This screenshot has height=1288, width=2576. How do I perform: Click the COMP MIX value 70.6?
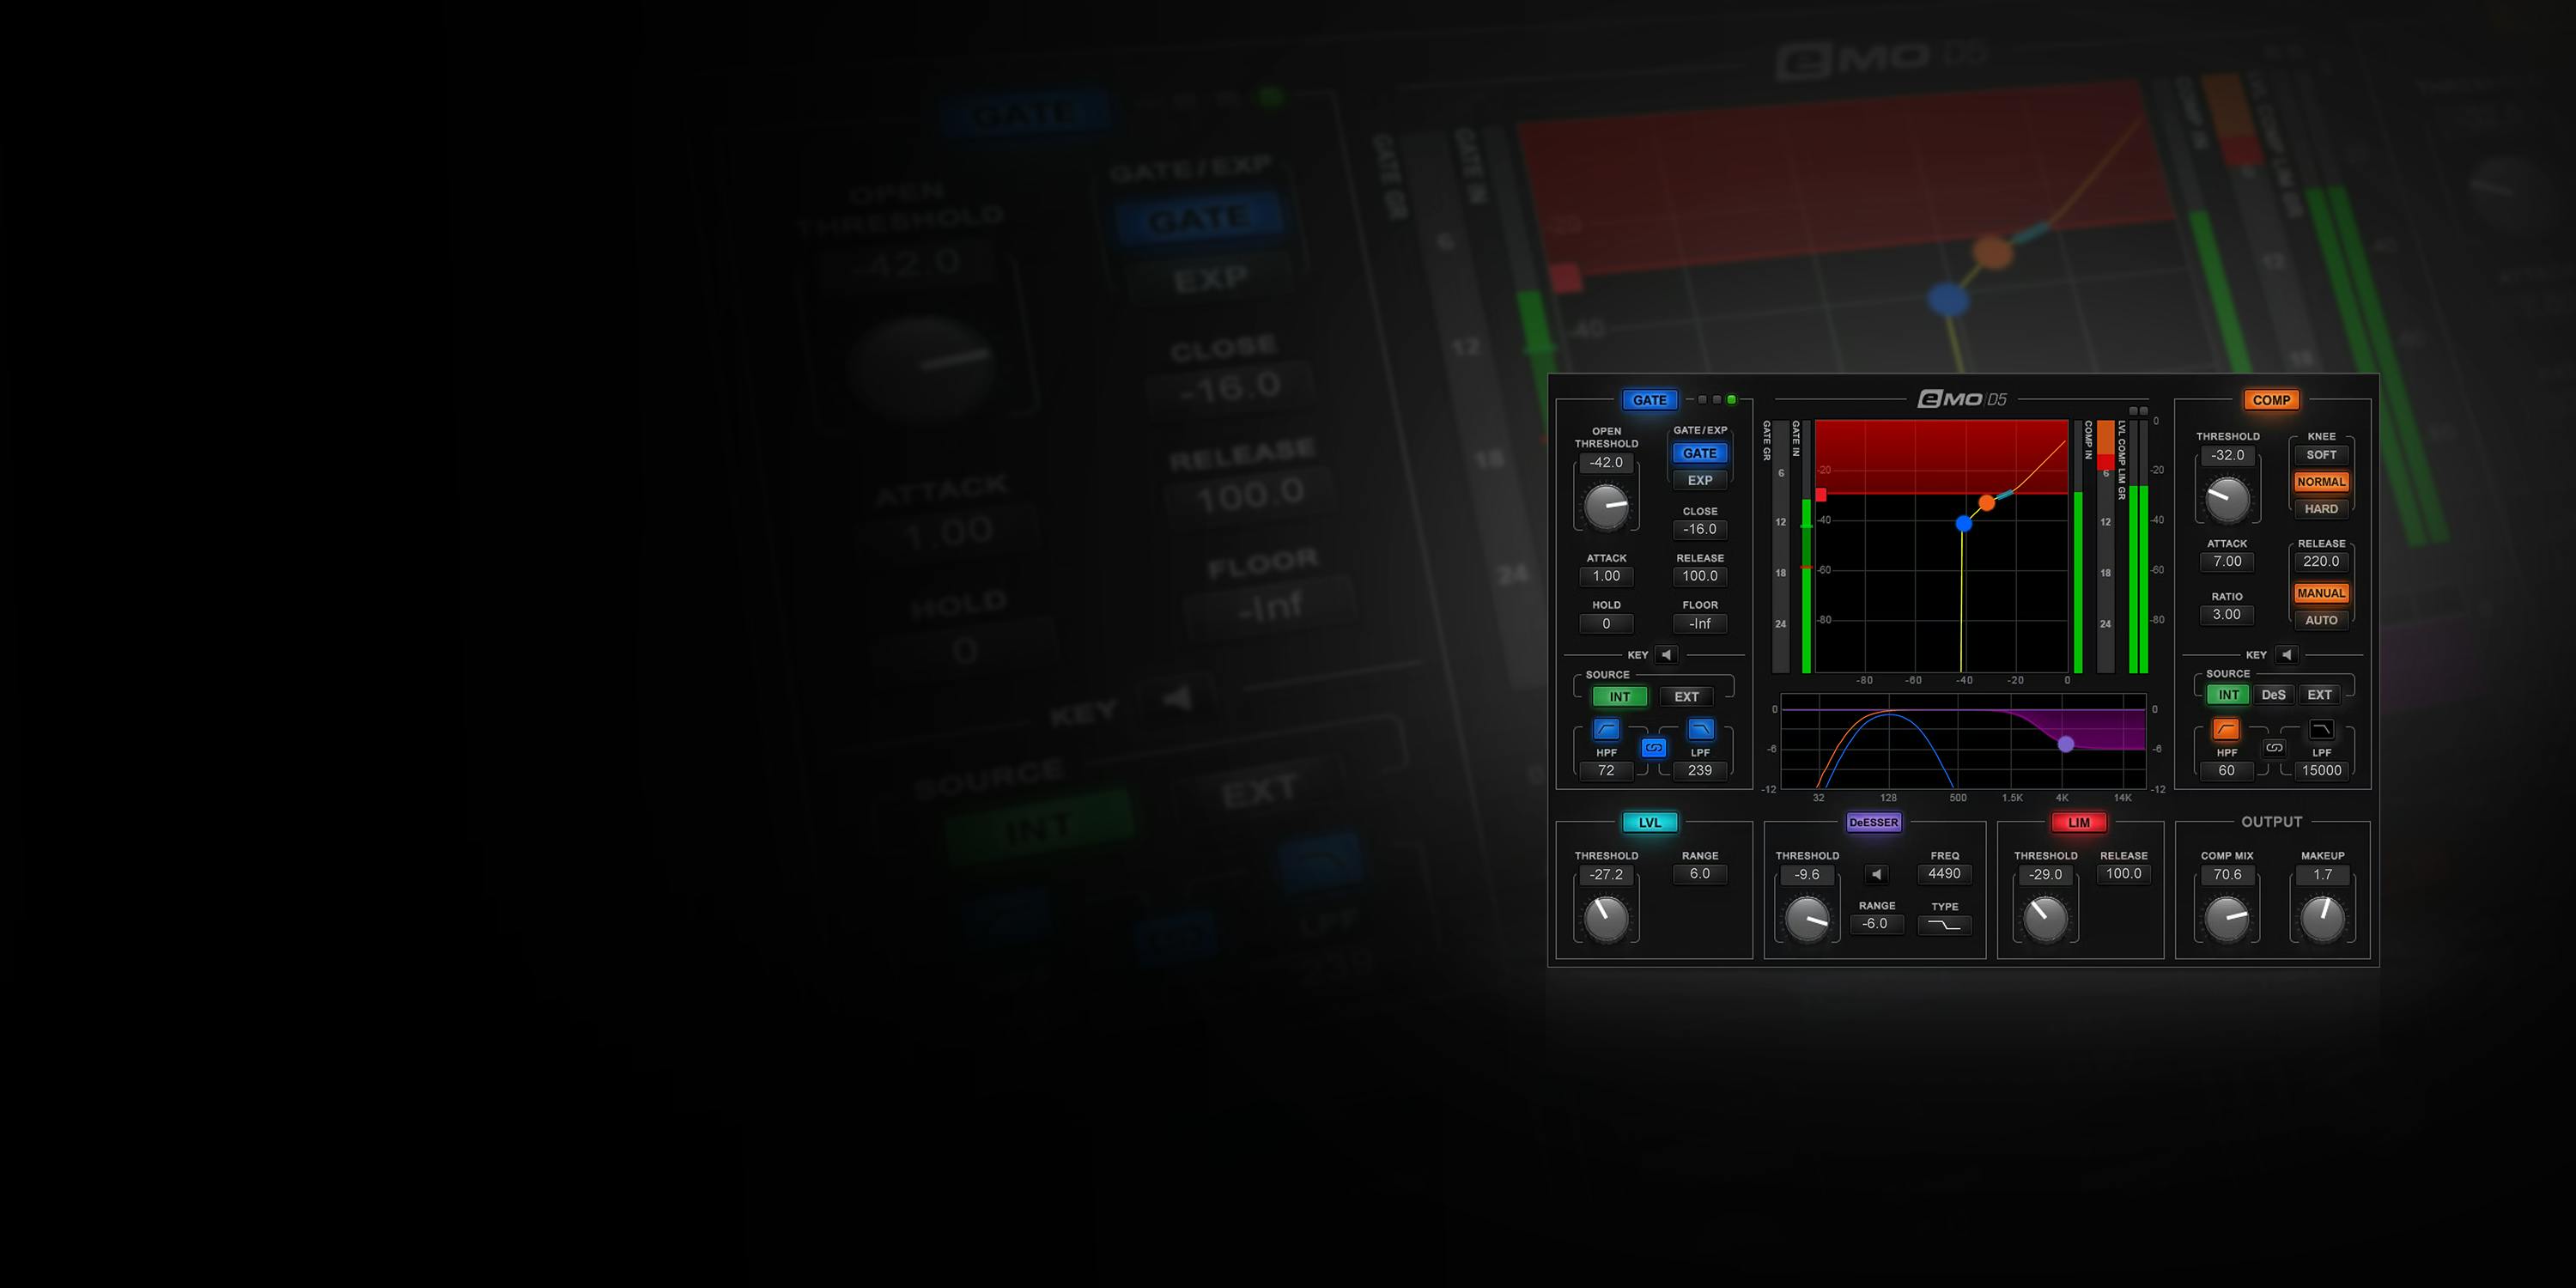(2227, 875)
